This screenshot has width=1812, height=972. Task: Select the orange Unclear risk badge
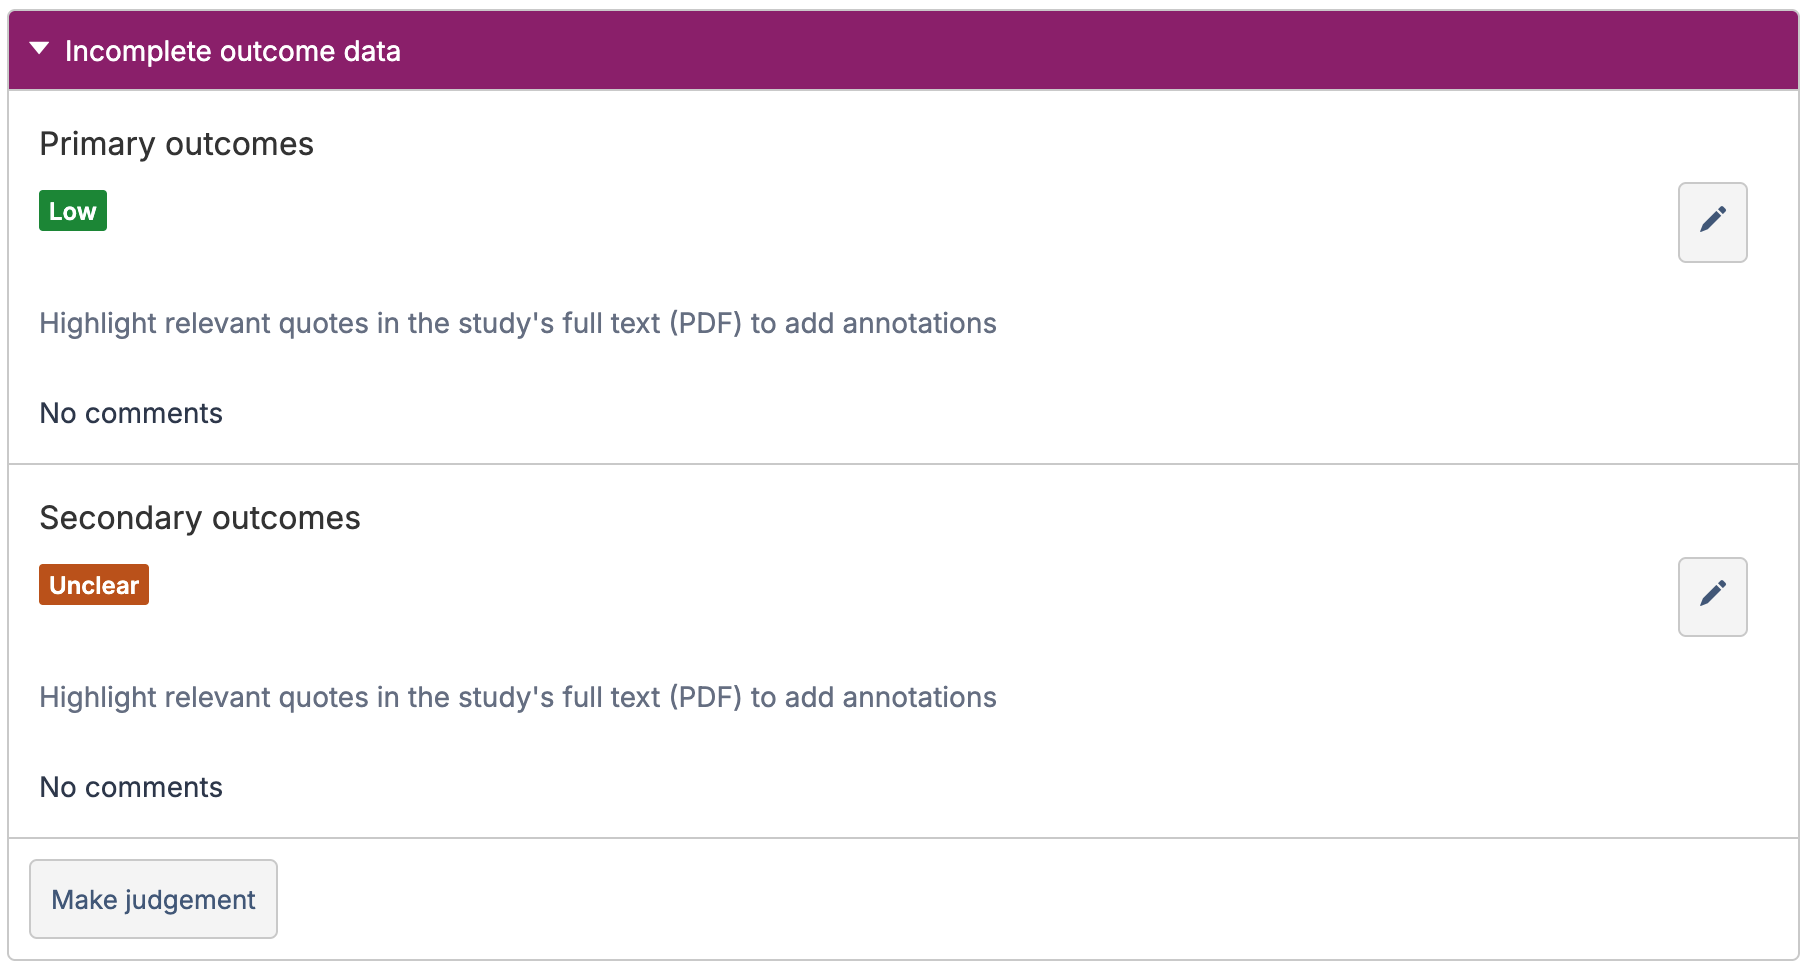click(x=94, y=585)
